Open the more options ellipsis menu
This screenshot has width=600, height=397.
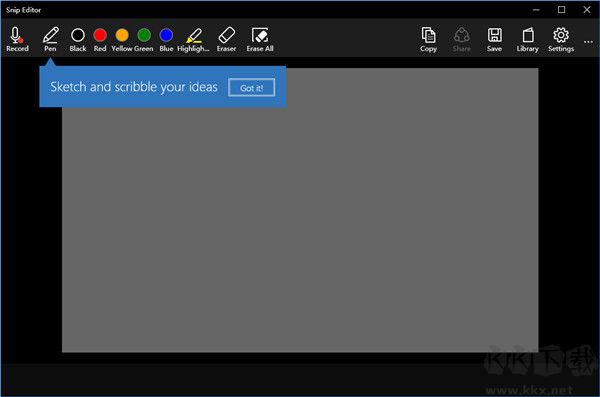pos(588,42)
